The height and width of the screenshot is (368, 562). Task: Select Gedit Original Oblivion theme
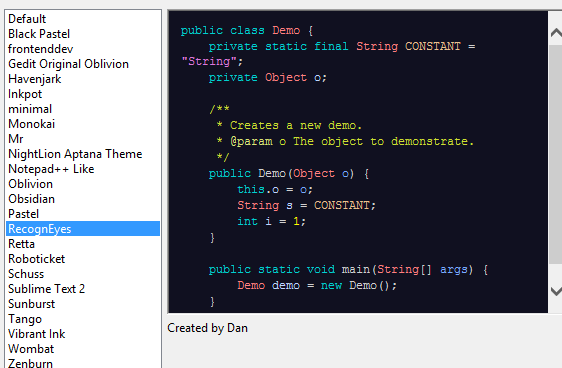(83, 64)
